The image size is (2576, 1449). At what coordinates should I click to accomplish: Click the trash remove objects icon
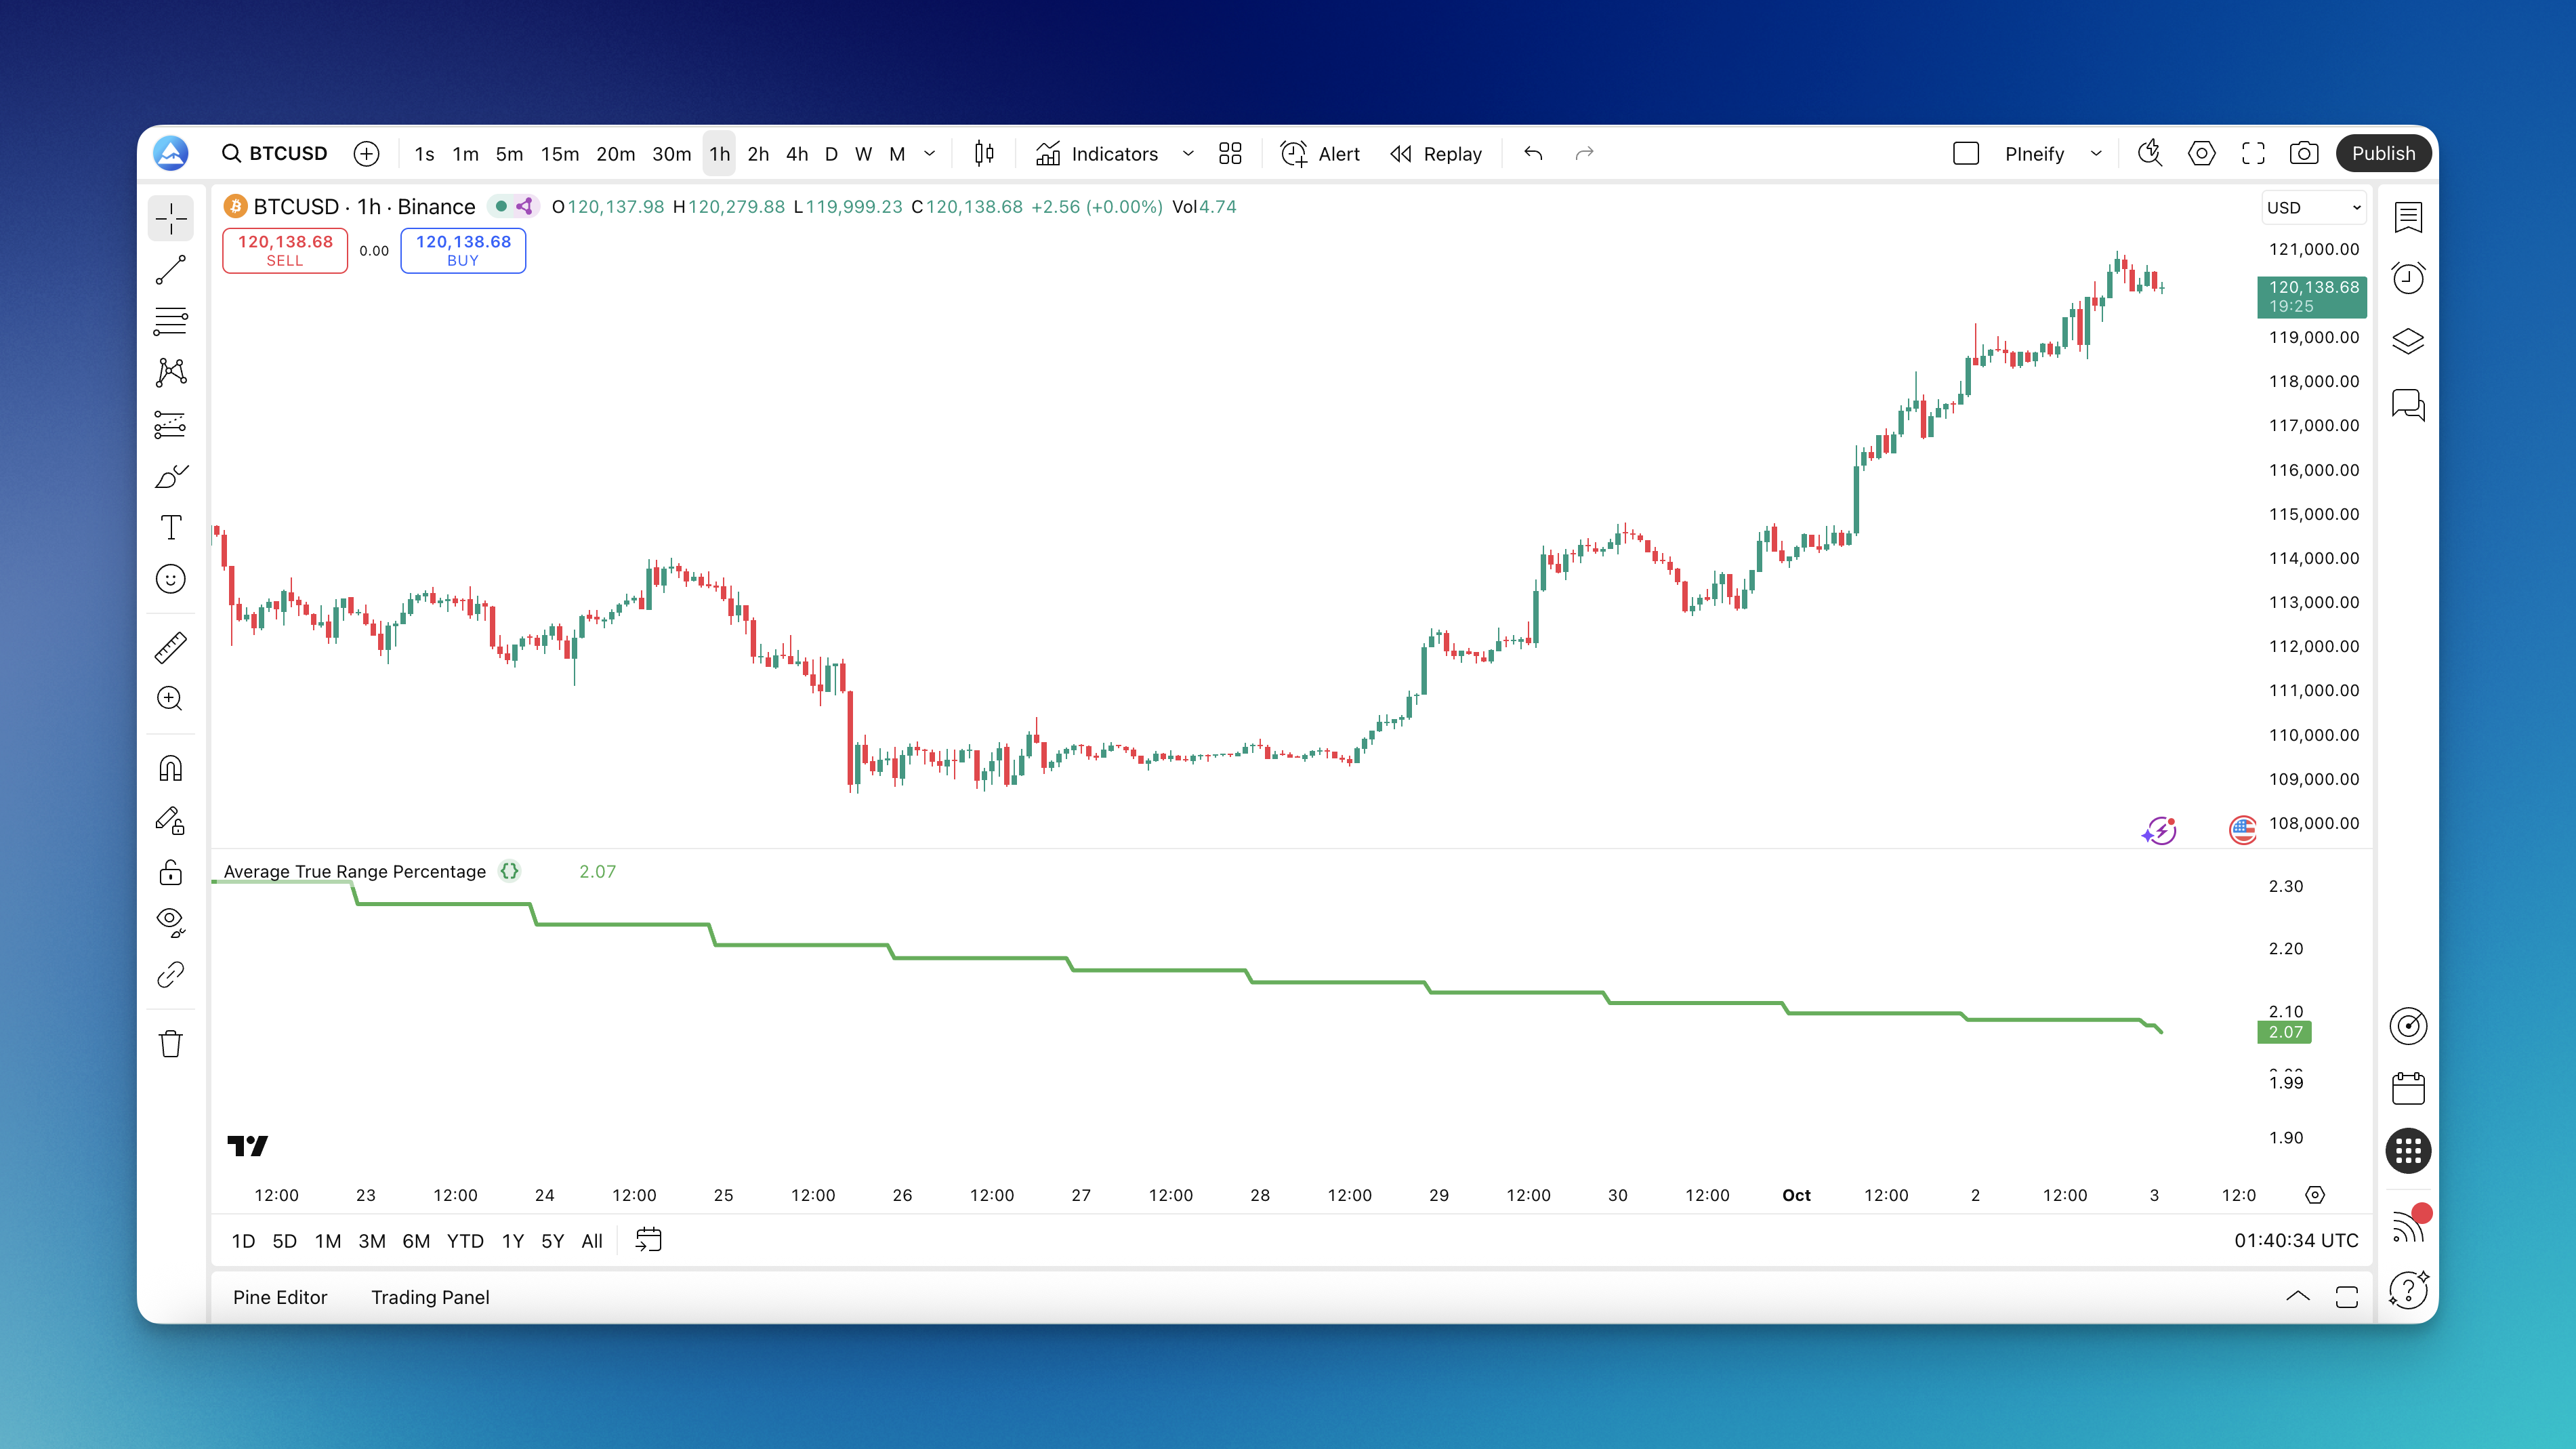pos(171,1043)
